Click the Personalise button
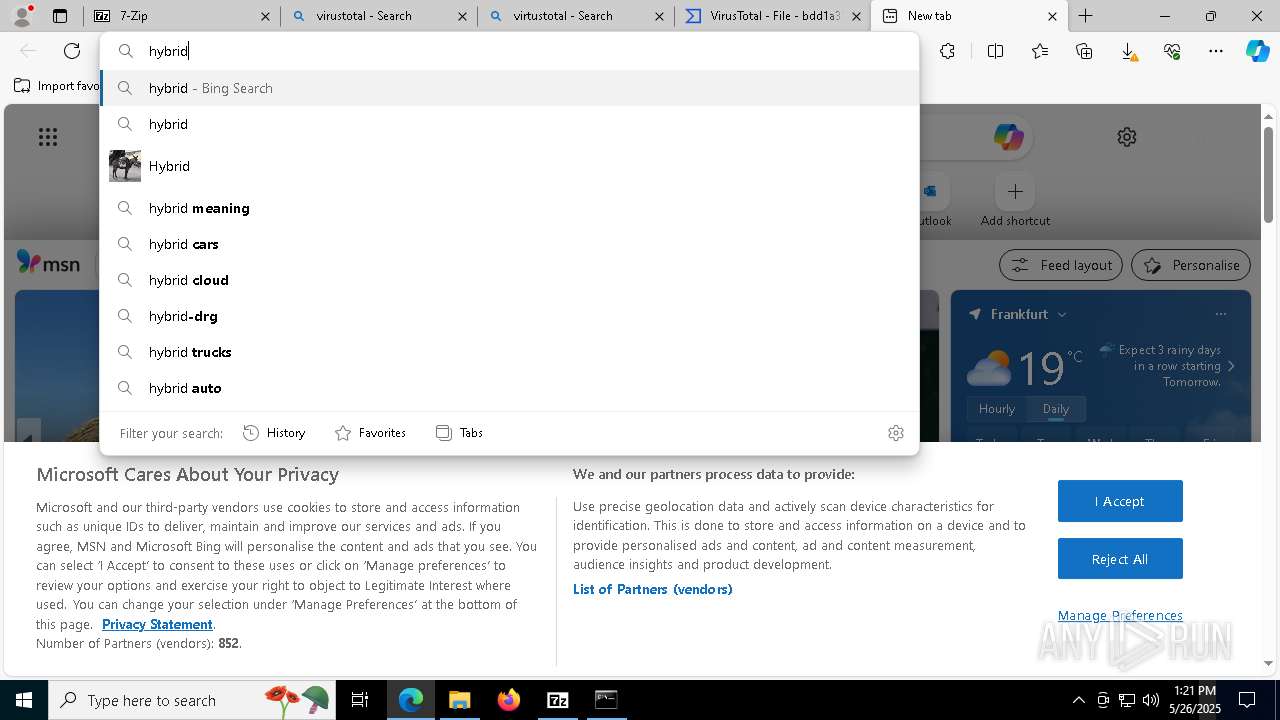Viewport: 1280px width, 720px height. tap(1191, 265)
